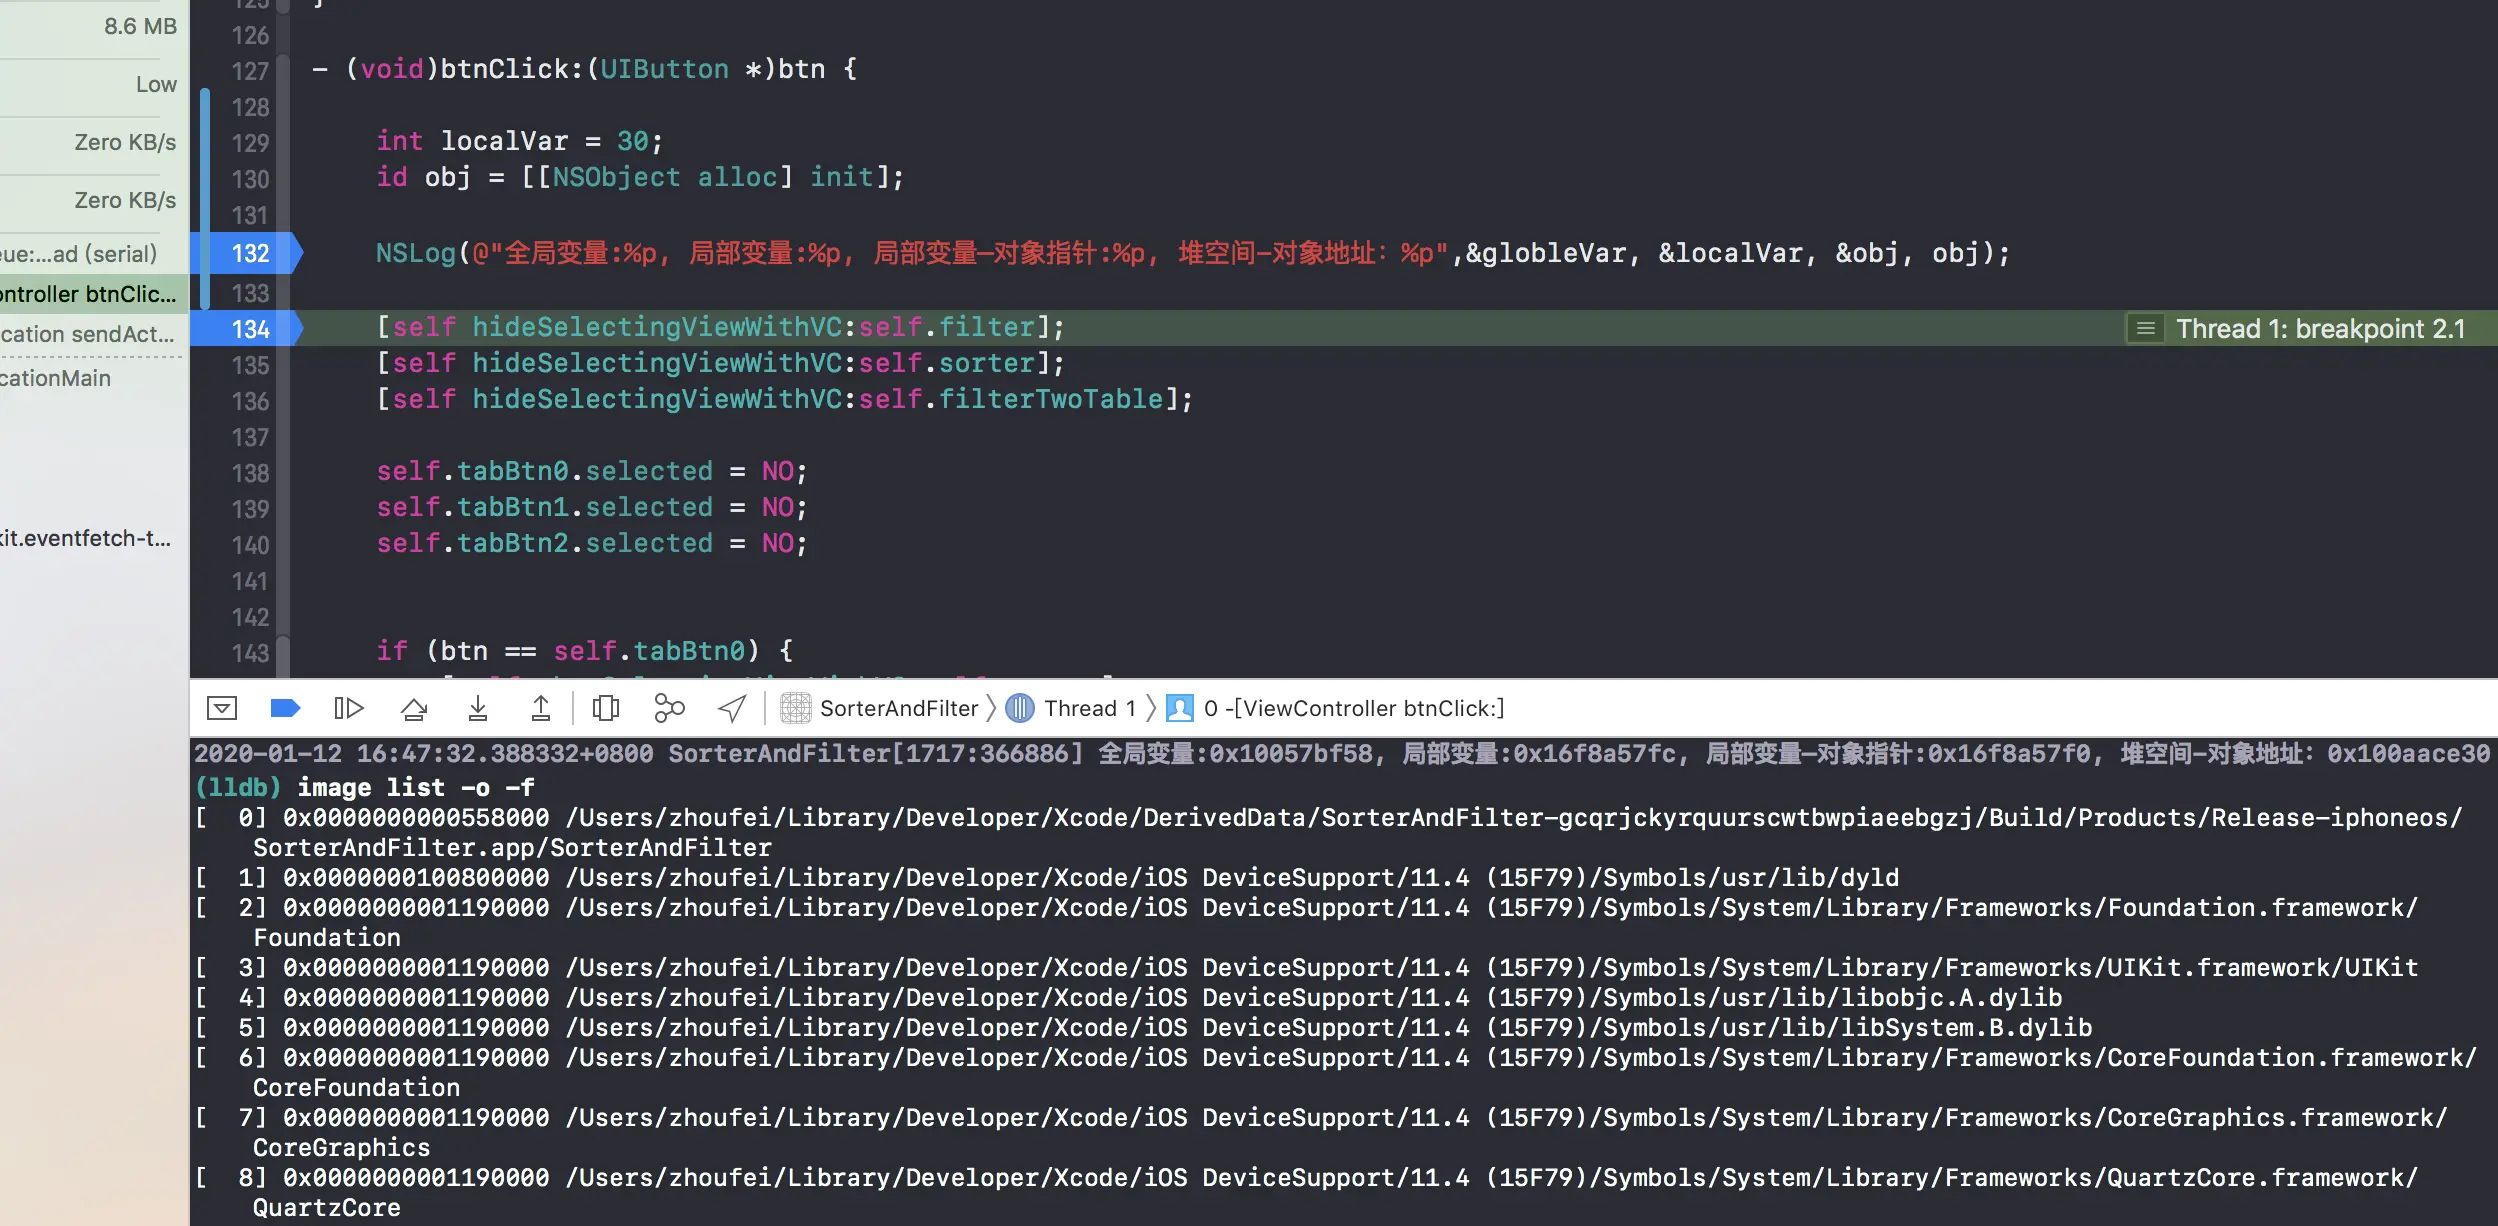This screenshot has height=1226, width=2498.
Task: Hide the debug area with toggle icon
Action: pyautogui.click(x=221, y=709)
